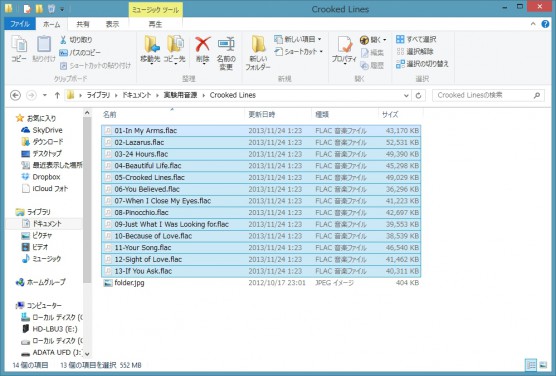Viewport: 556px width, 376px height.
Task: Sort by the Date modified (更新日時) column
Action: 278,115
